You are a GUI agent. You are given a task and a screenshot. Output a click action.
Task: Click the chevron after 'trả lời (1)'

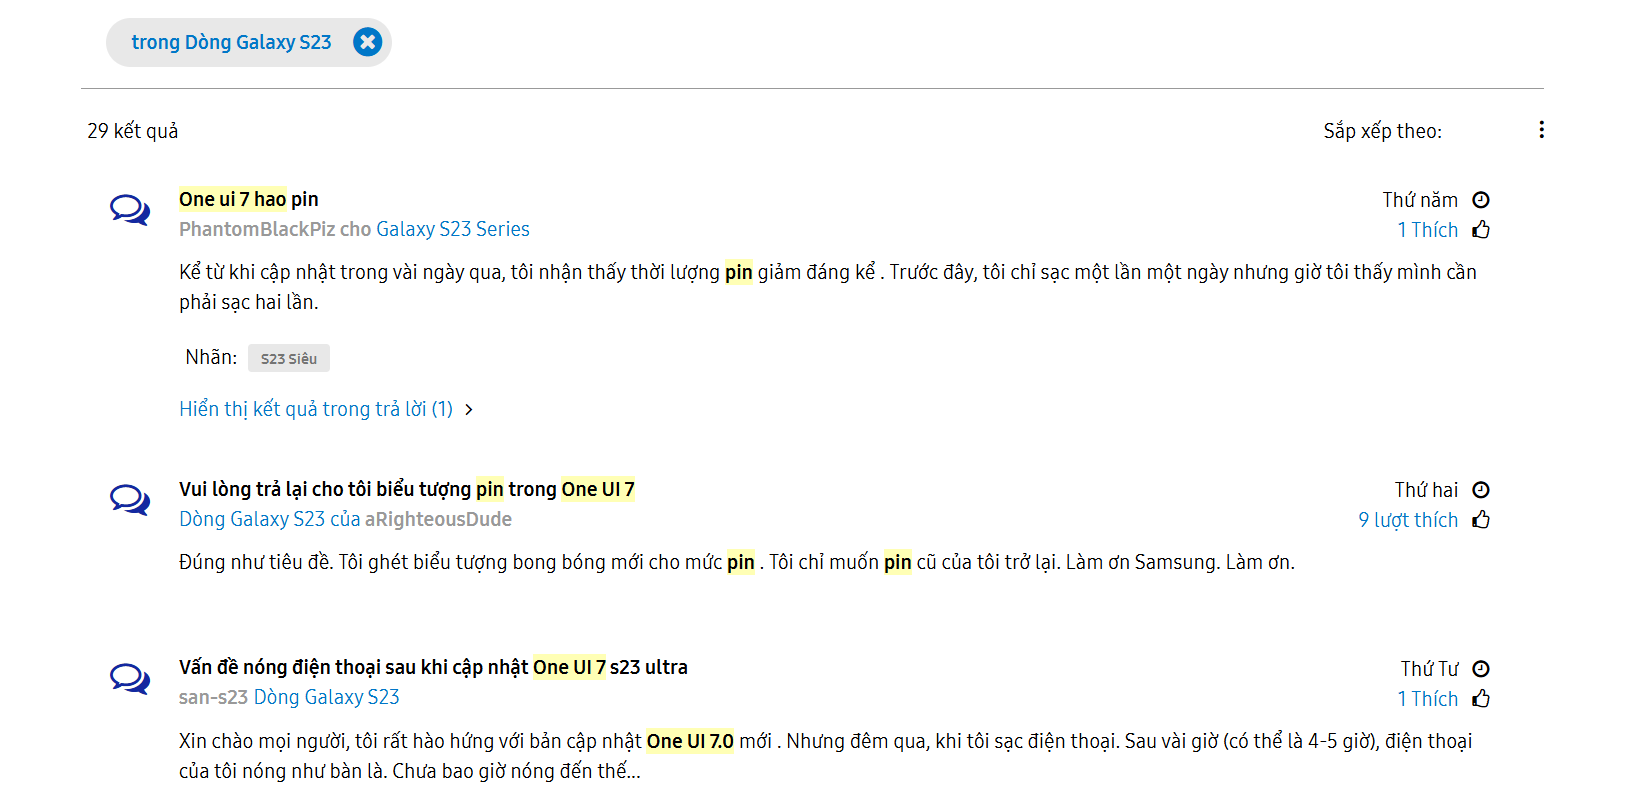click(x=468, y=410)
